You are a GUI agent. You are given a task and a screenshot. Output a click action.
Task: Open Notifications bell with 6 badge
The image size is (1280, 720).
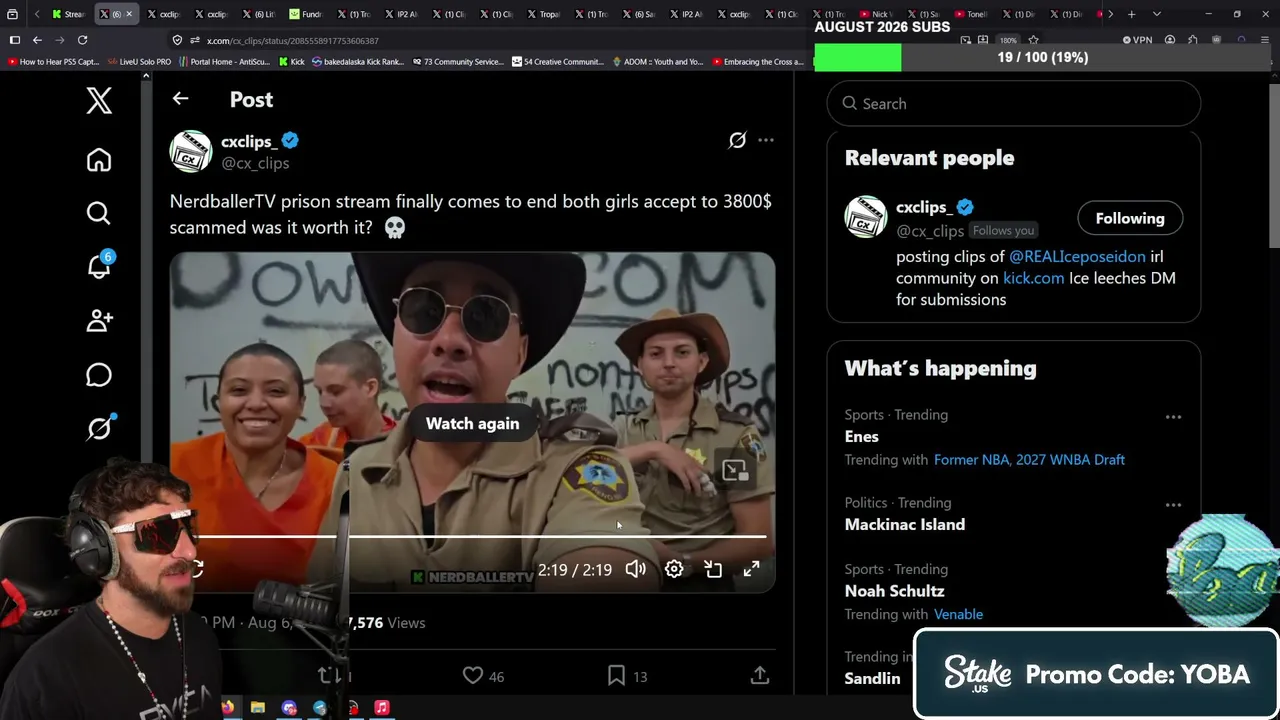point(99,266)
